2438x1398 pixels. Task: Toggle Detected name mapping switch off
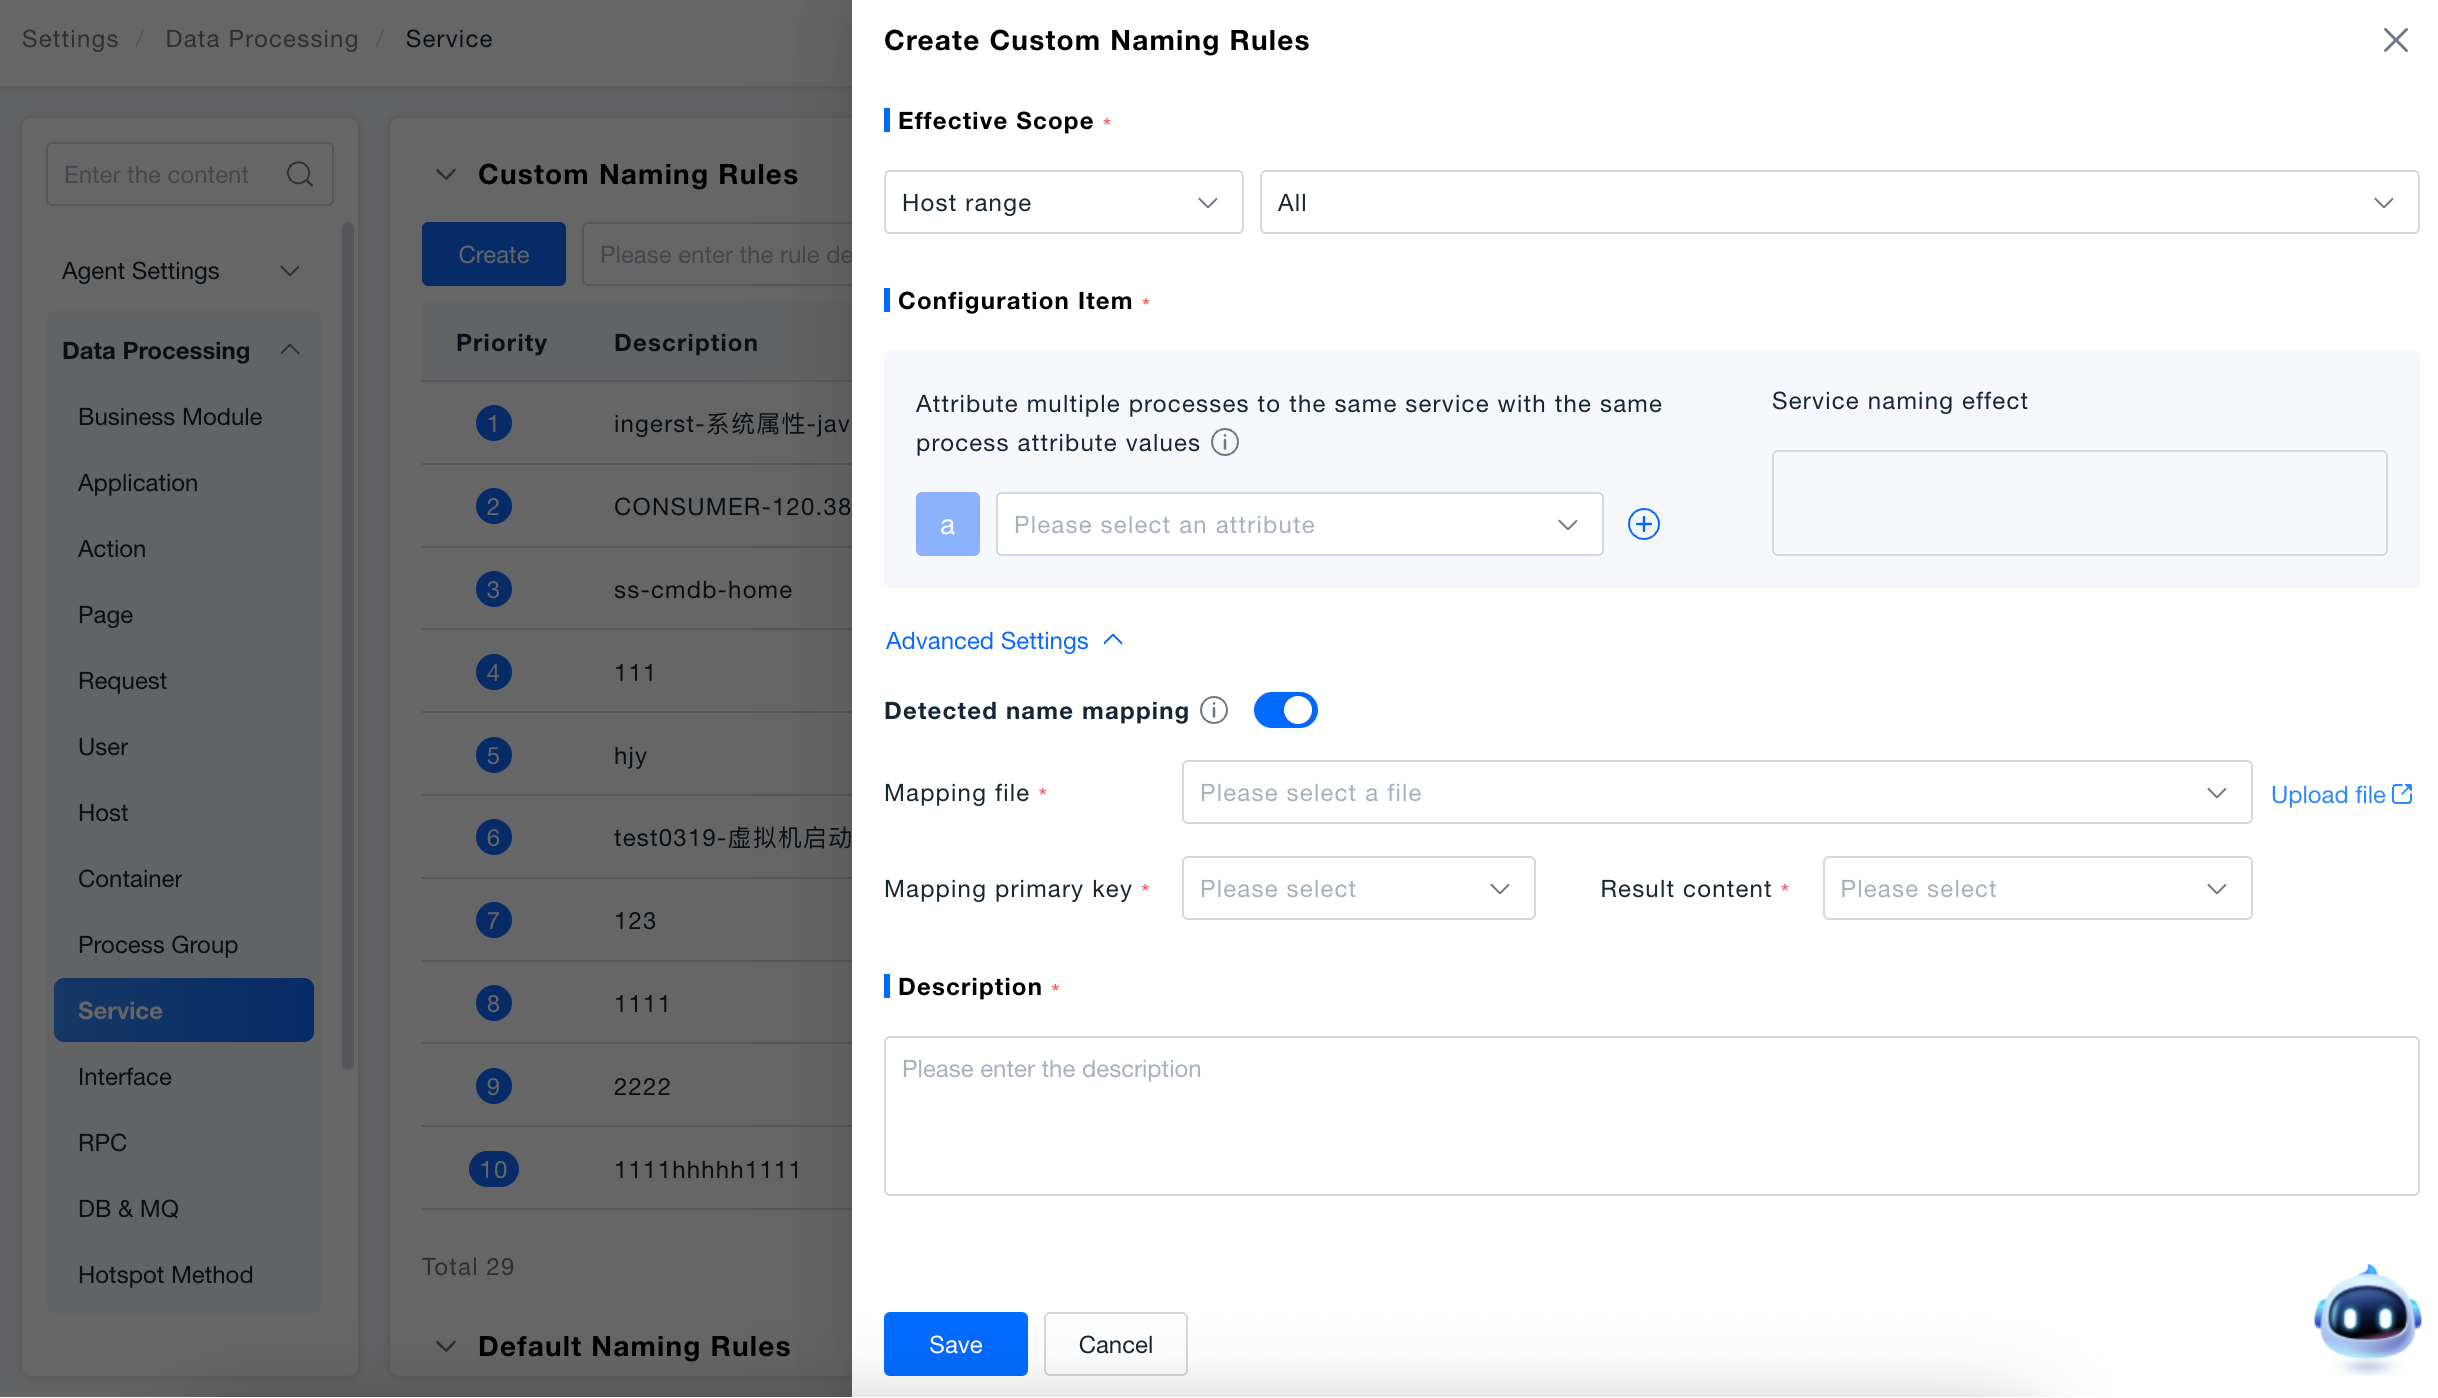[1285, 710]
